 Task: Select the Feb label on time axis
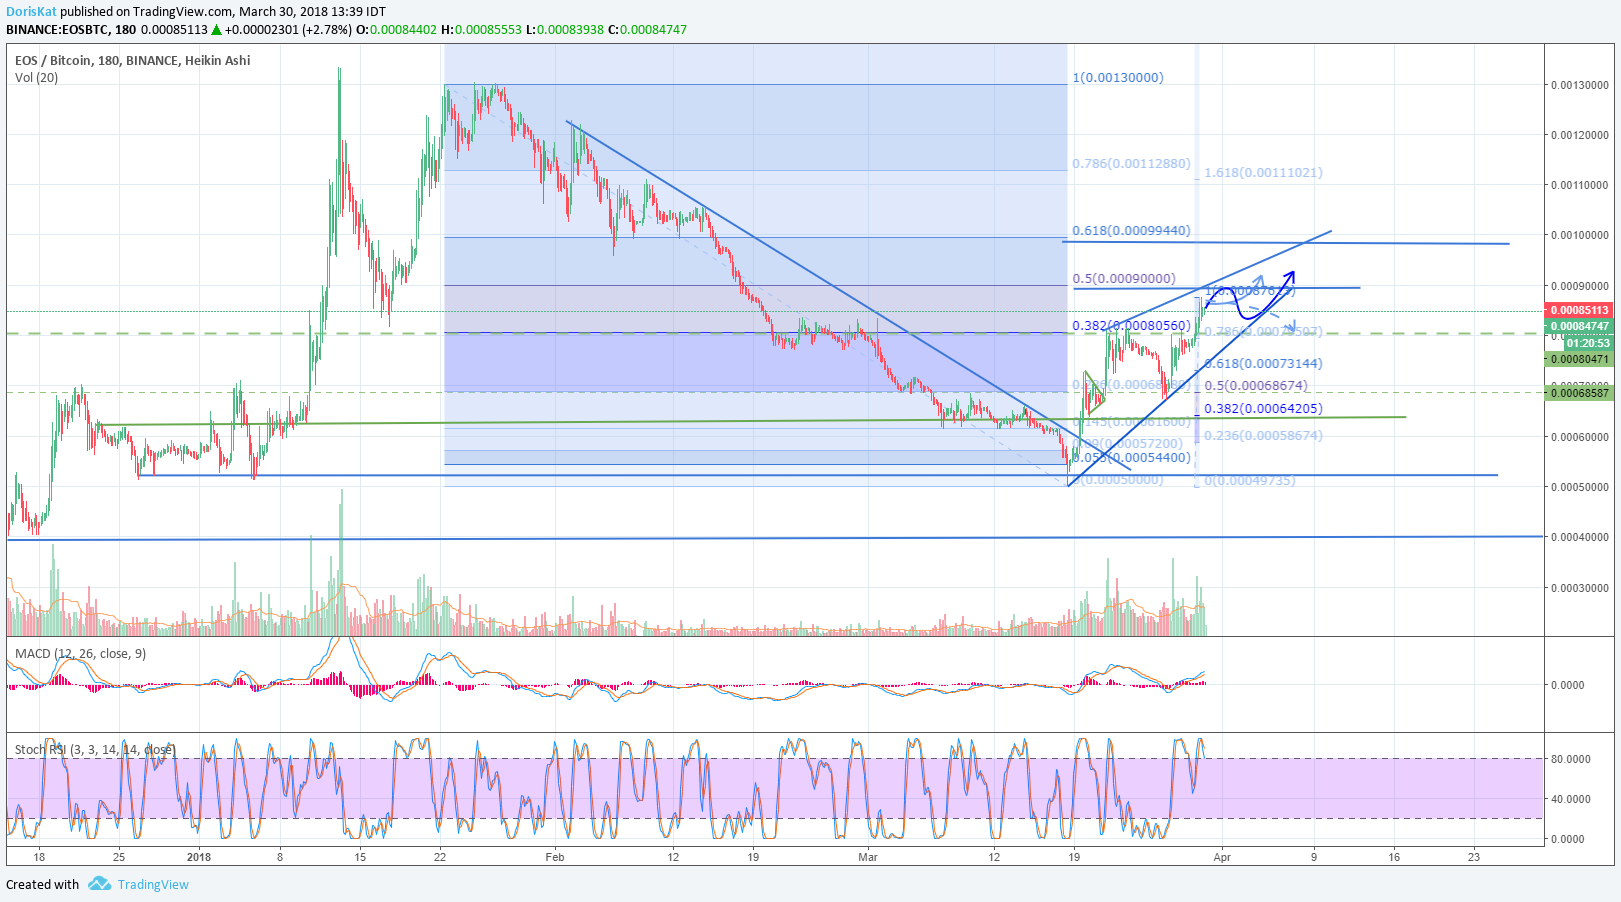tap(555, 857)
